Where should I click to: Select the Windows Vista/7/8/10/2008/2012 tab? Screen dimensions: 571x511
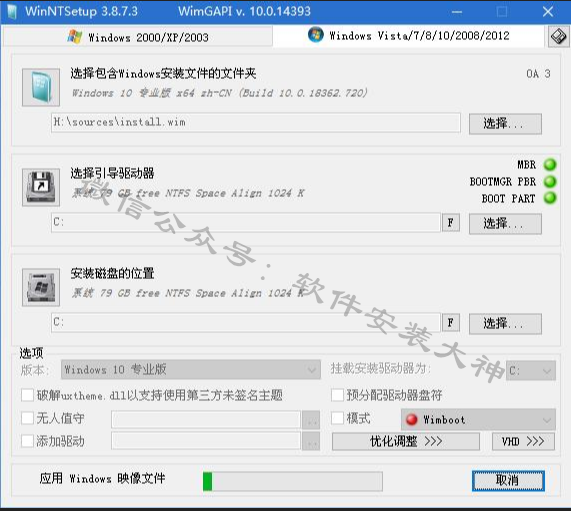[x=409, y=36]
